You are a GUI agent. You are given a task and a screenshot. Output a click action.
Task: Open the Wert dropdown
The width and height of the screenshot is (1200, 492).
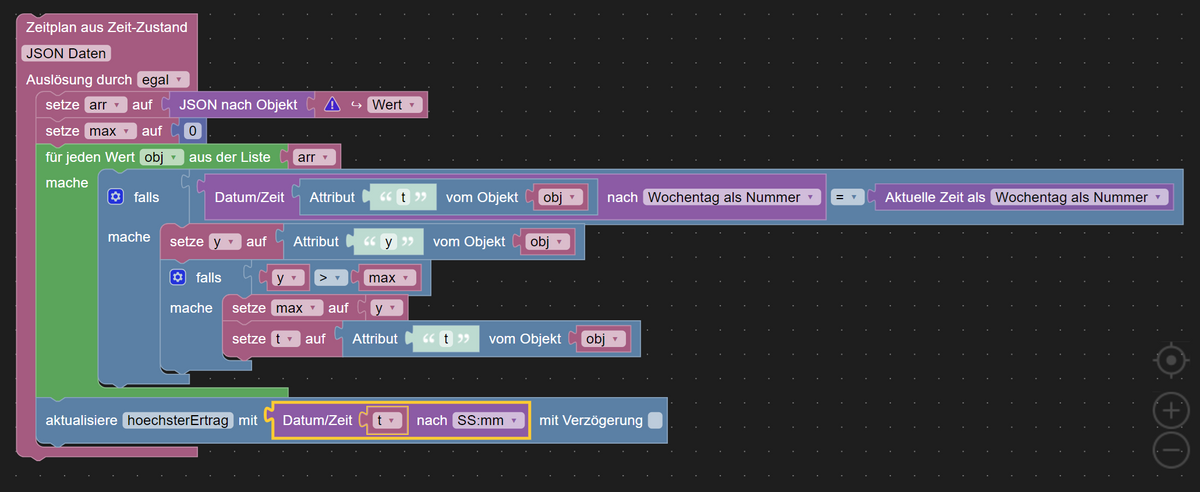pyautogui.click(x=395, y=104)
